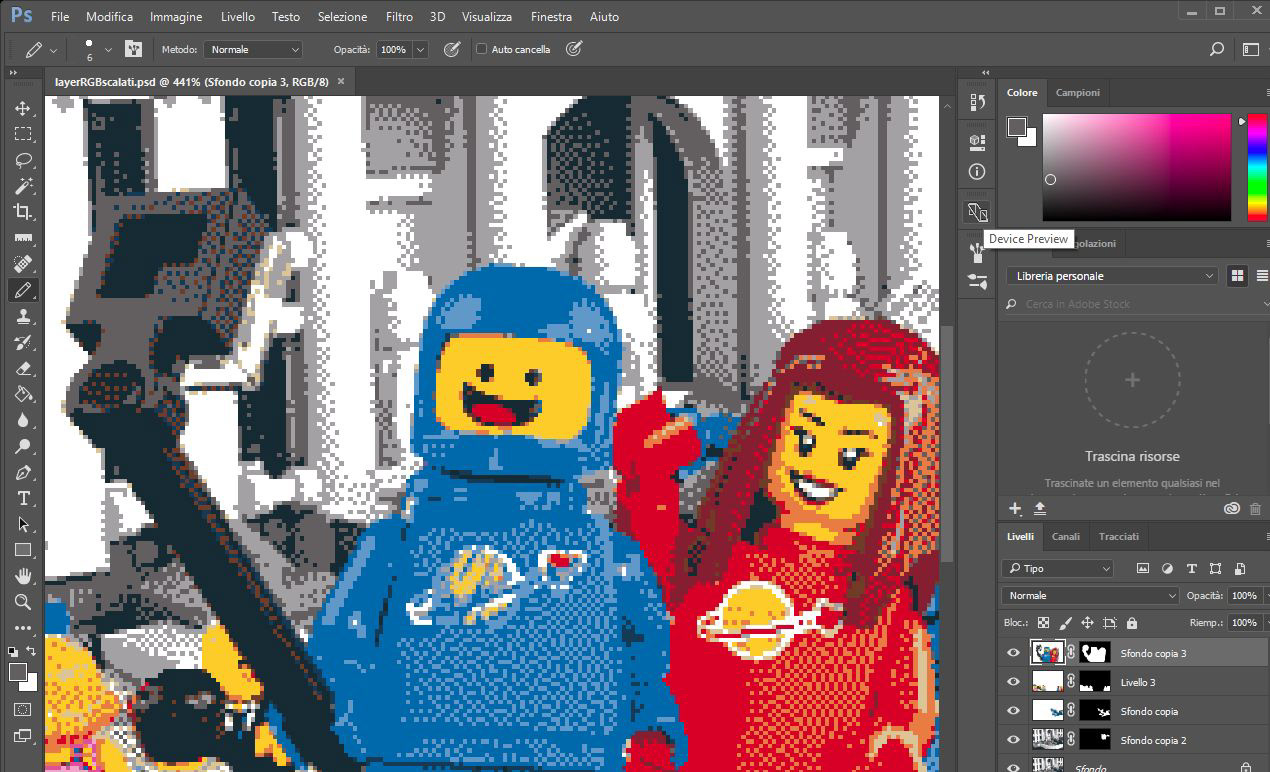The height and width of the screenshot is (772, 1270).
Task: Hide the Sfondo copia 2 layer
Action: [1014, 740]
